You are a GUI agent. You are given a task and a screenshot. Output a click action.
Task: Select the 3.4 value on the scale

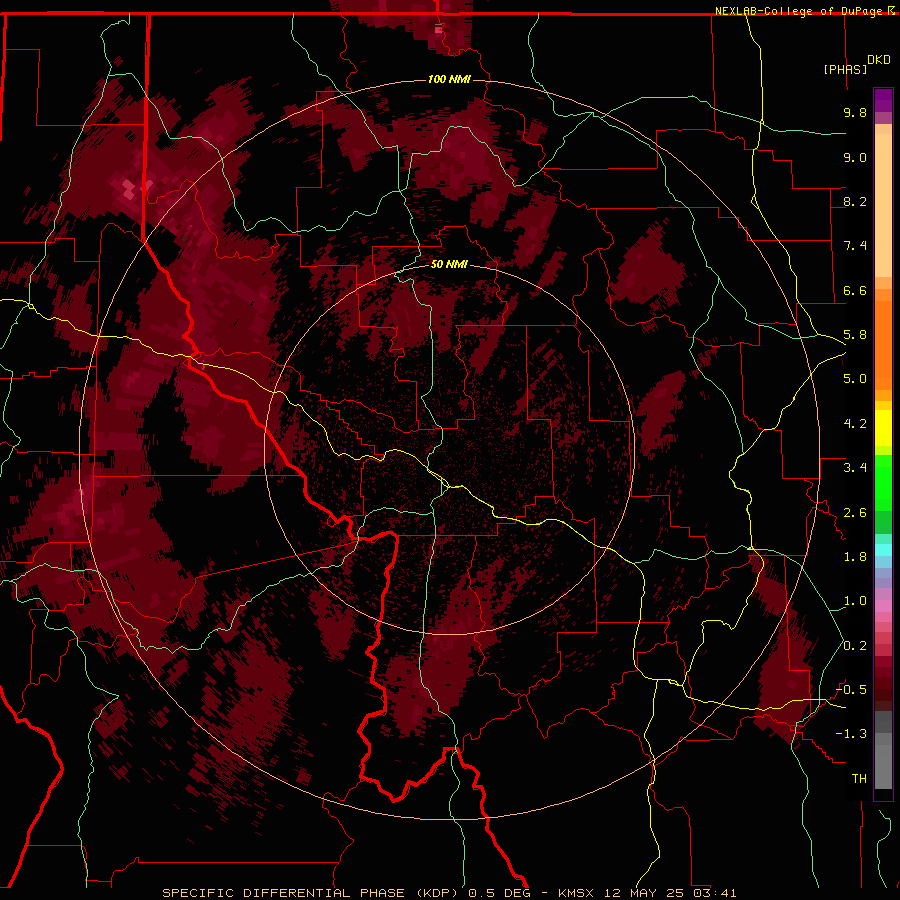[855, 468]
